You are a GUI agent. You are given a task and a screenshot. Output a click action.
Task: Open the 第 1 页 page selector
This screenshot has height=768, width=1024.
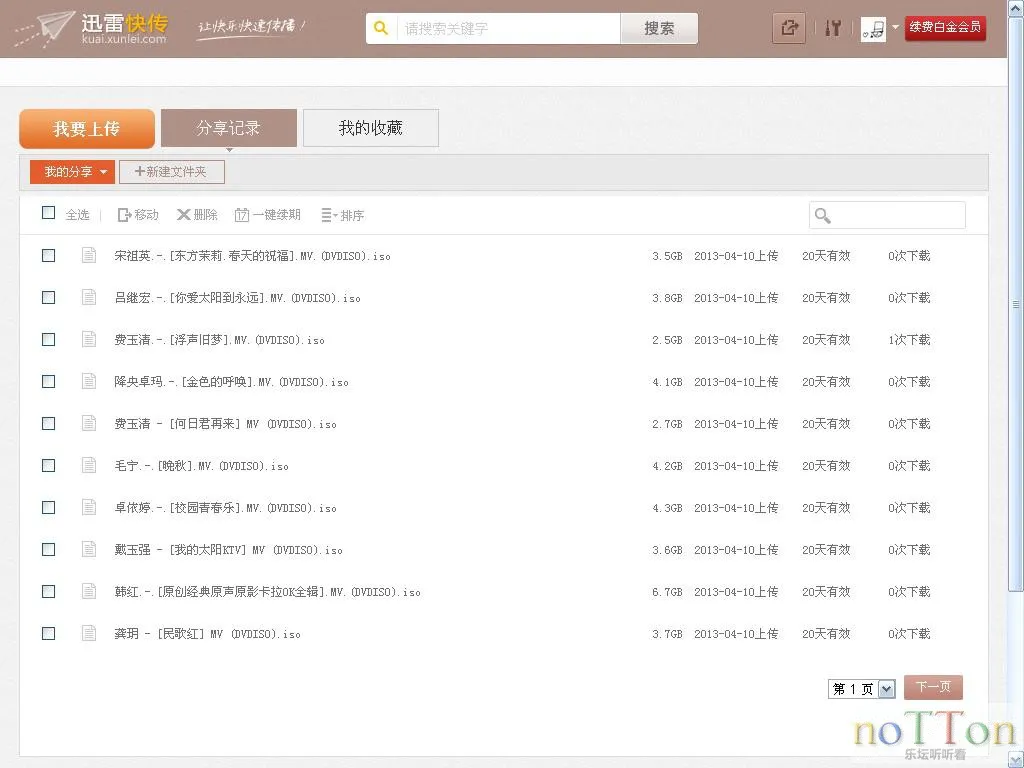coord(860,687)
